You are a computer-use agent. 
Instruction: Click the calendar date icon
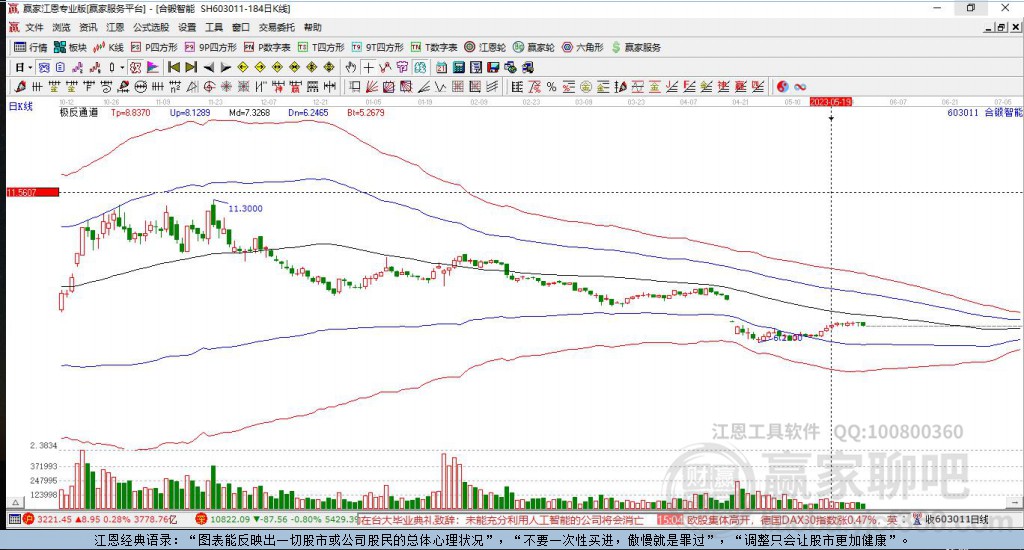click(x=441, y=67)
